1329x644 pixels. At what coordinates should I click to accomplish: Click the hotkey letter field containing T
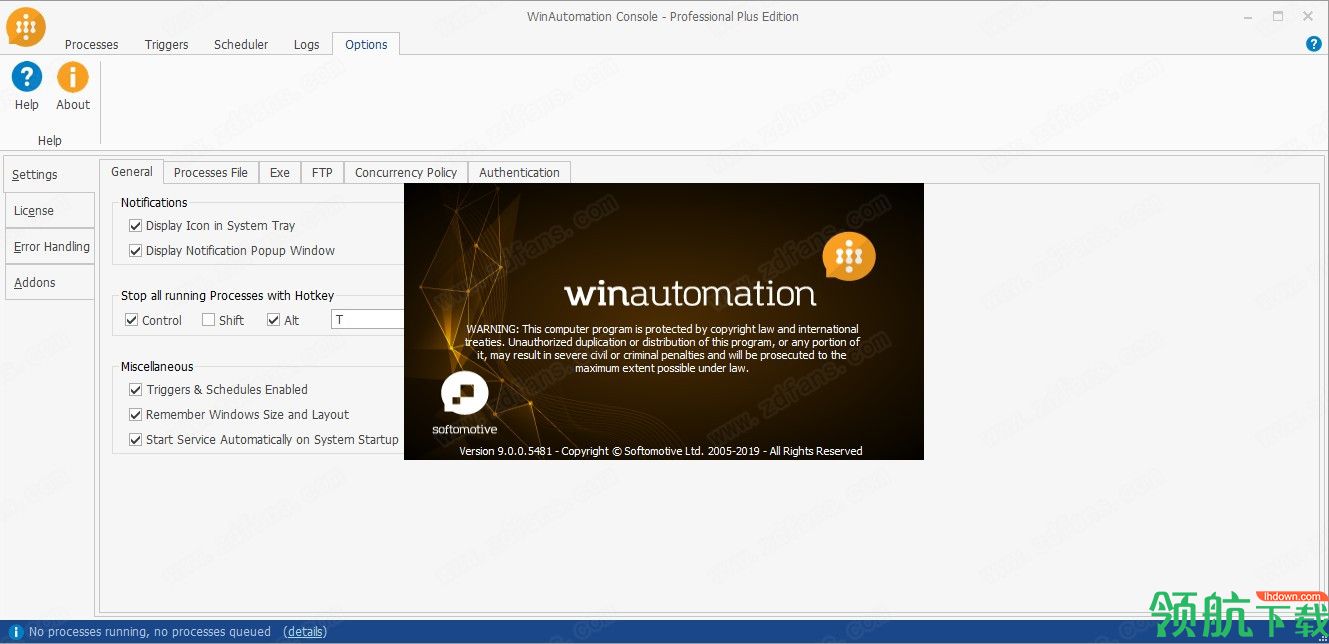pyautogui.click(x=367, y=320)
